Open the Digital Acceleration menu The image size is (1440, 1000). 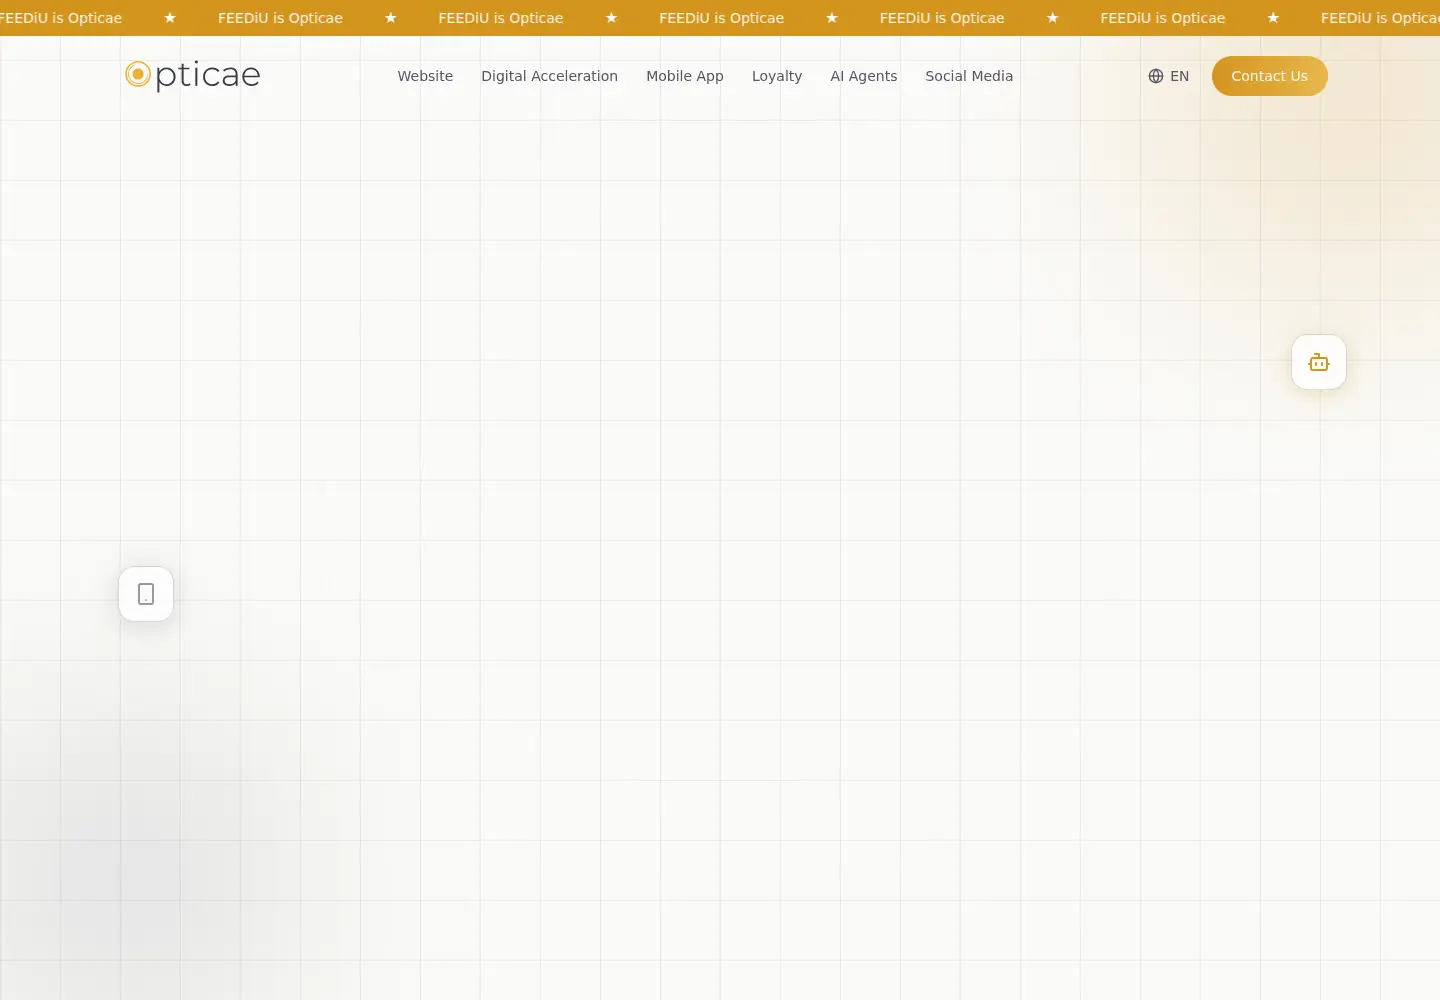[549, 76]
